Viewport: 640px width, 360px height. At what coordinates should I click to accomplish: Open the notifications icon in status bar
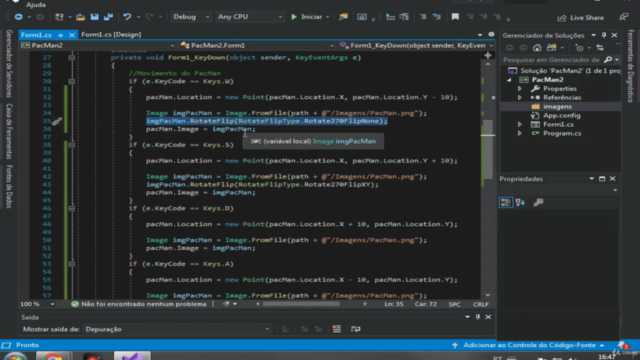click(x=622, y=345)
